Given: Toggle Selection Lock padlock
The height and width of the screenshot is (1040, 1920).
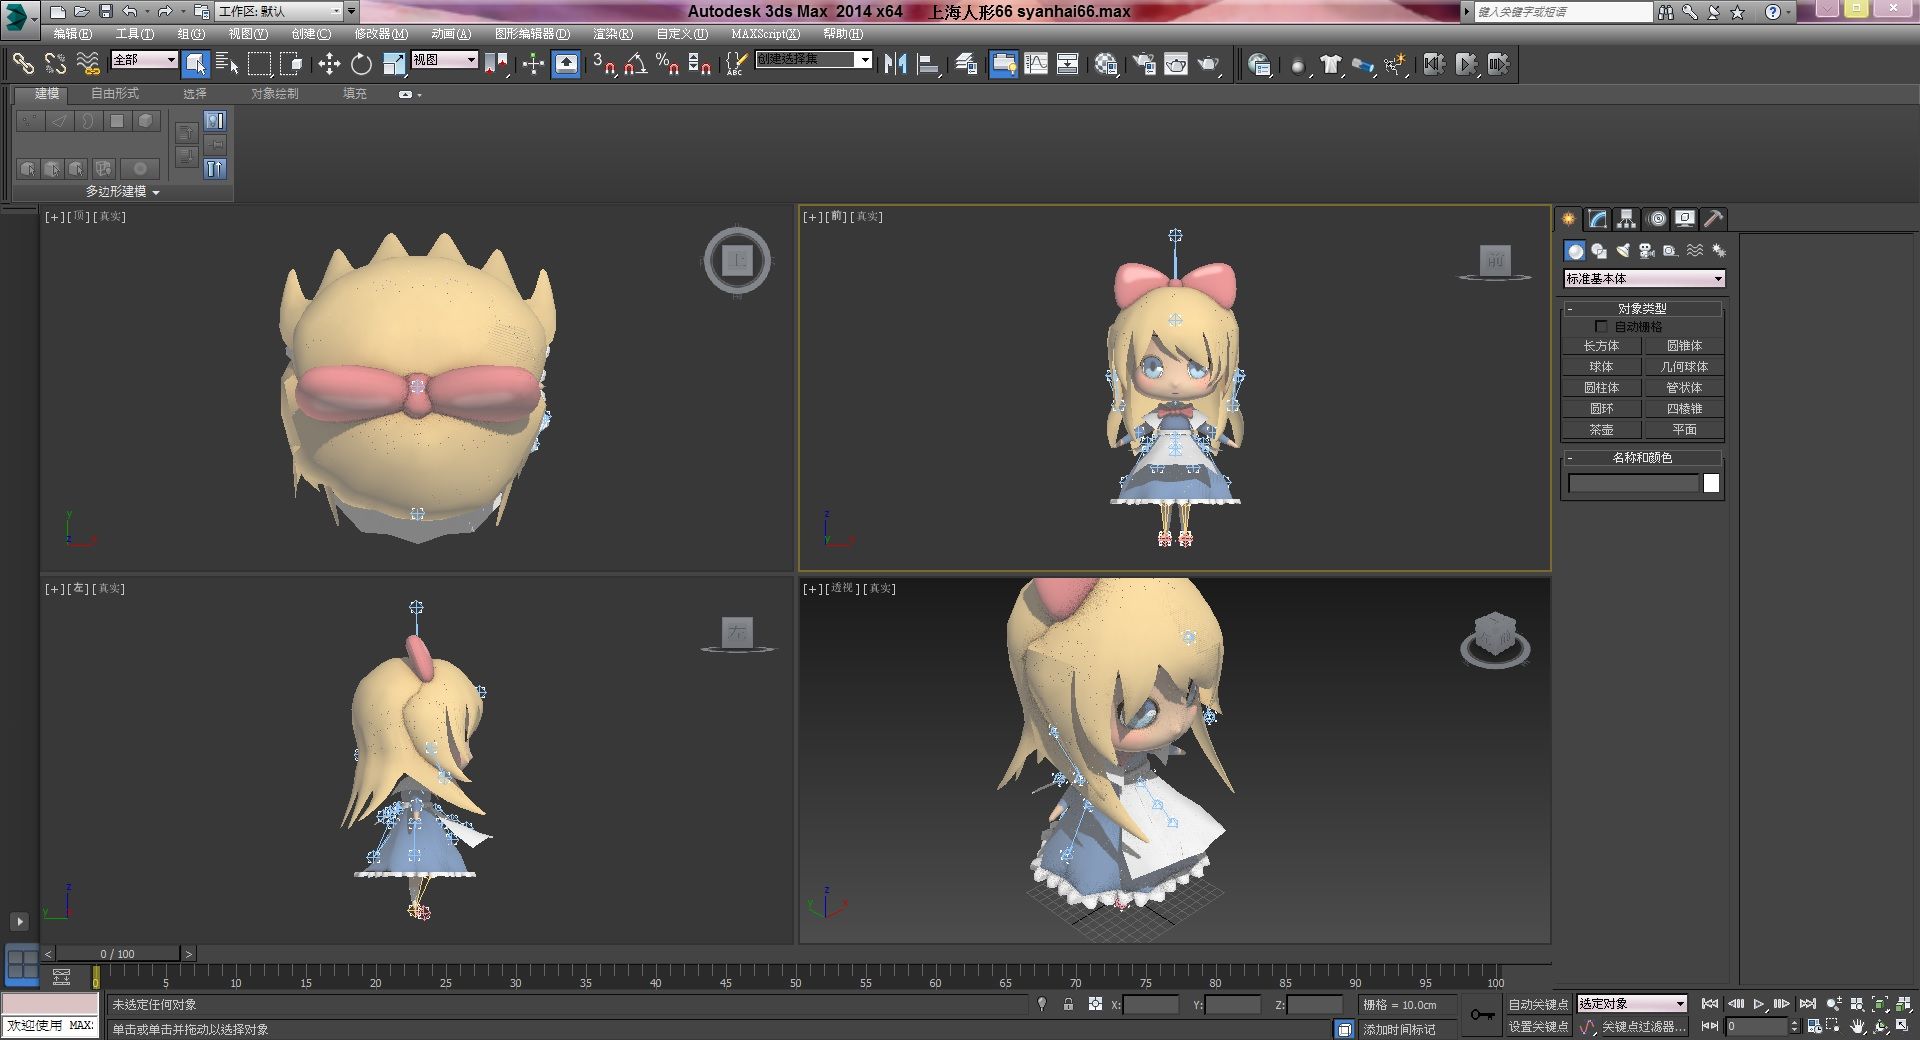Looking at the screenshot, I should tap(1068, 1004).
